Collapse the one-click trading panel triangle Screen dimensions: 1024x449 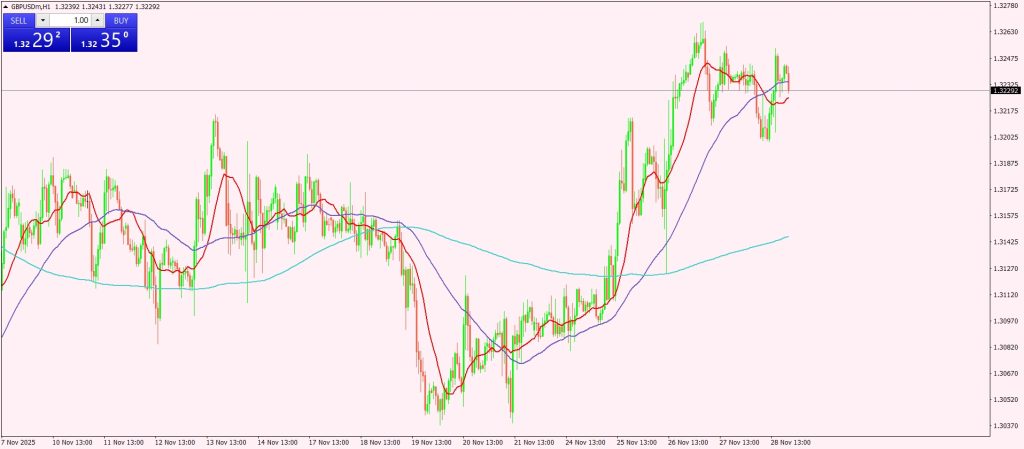pos(6,7)
